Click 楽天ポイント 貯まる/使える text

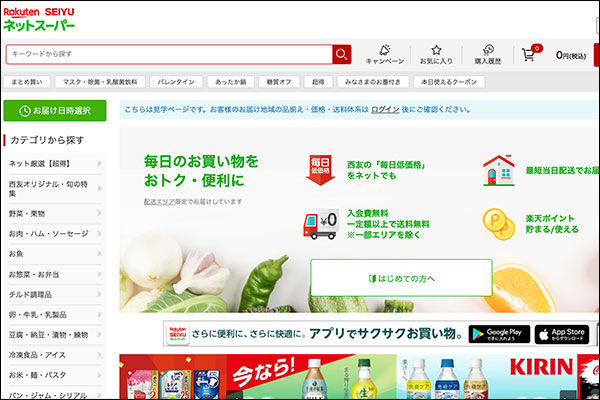tap(552, 224)
